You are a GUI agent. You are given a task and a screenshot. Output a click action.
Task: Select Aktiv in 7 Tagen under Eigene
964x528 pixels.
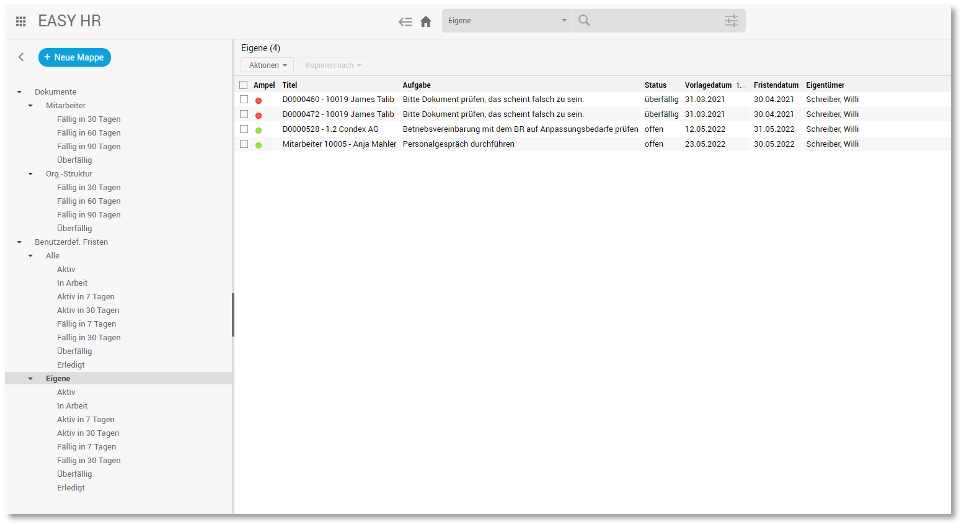click(x=85, y=419)
